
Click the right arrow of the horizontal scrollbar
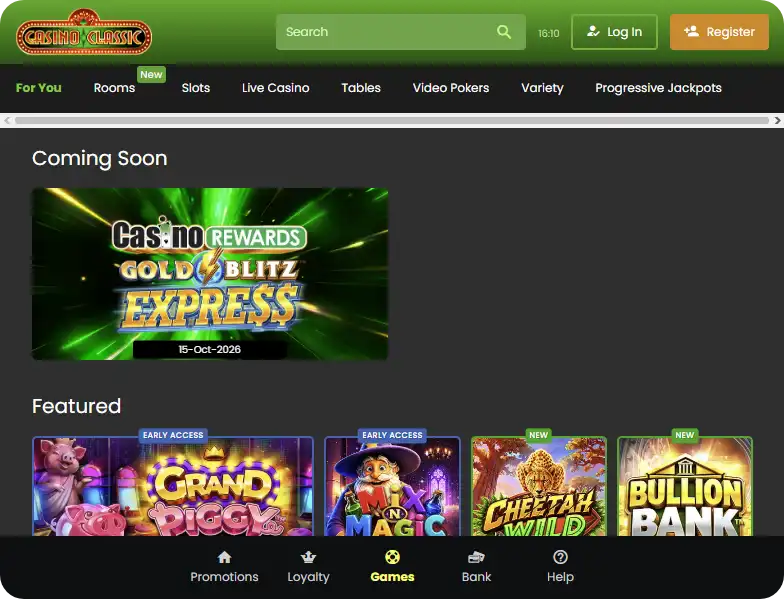[777, 120]
